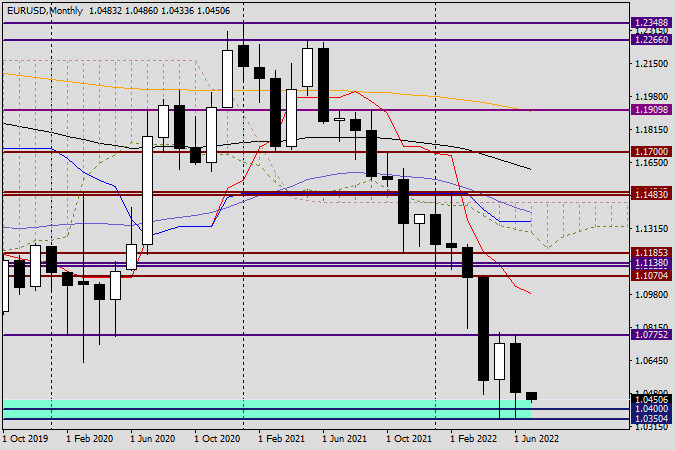Click the 1.21500 price scale value

(652, 64)
